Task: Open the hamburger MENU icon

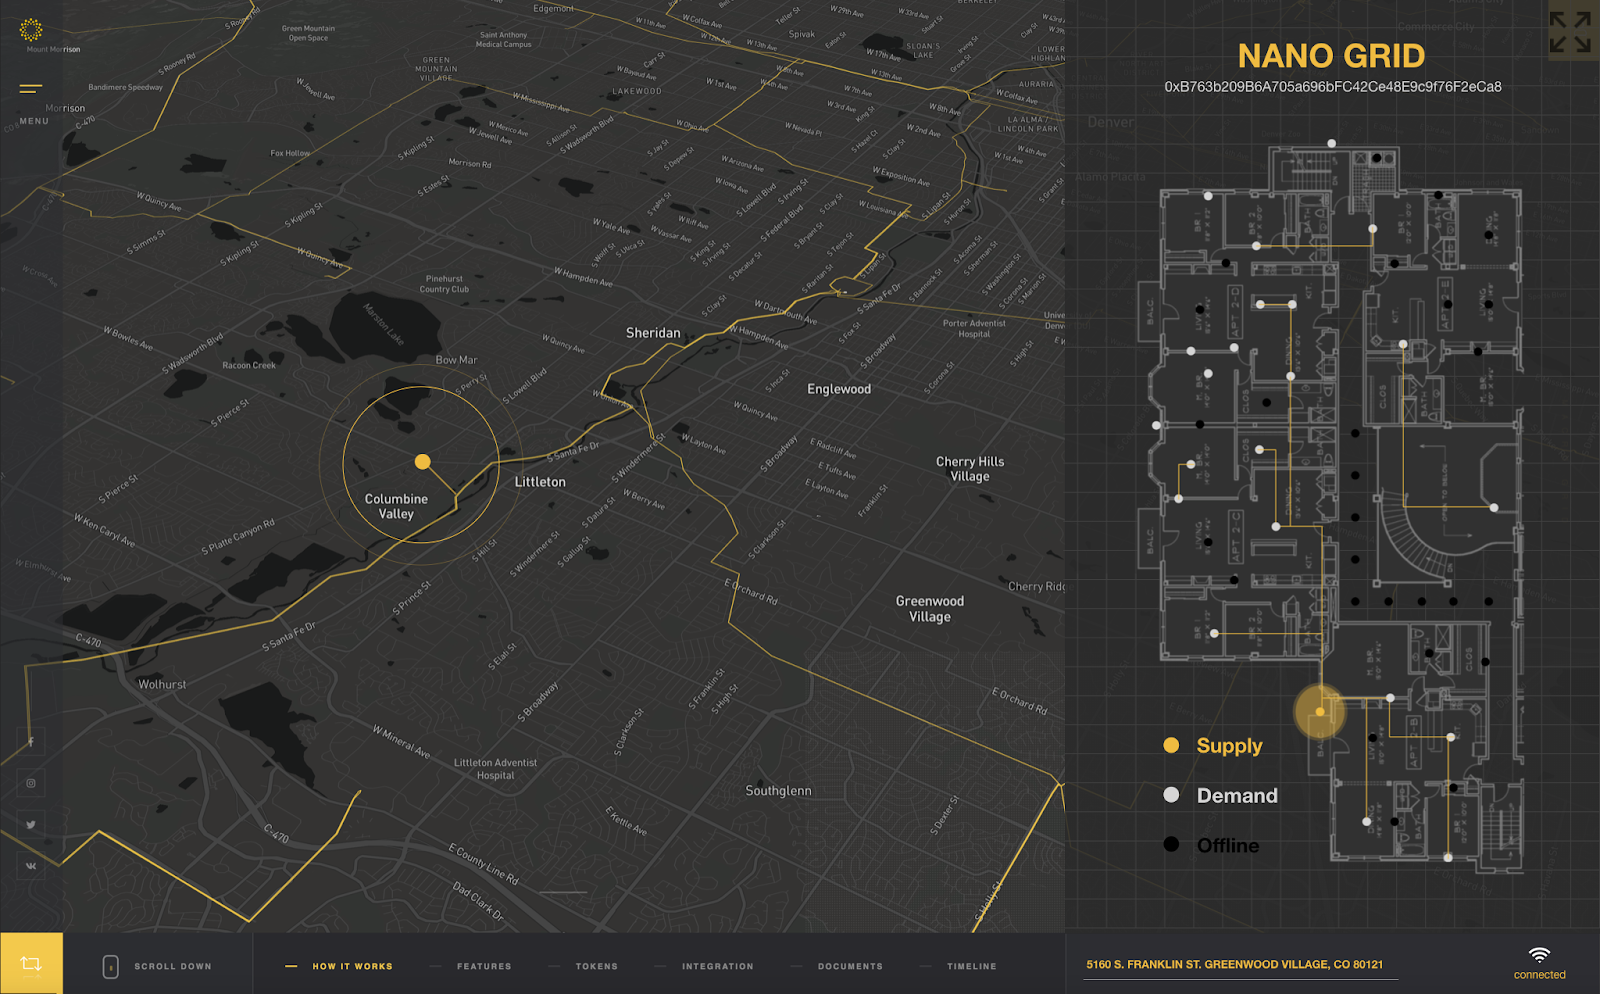Action: click(x=31, y=89)
